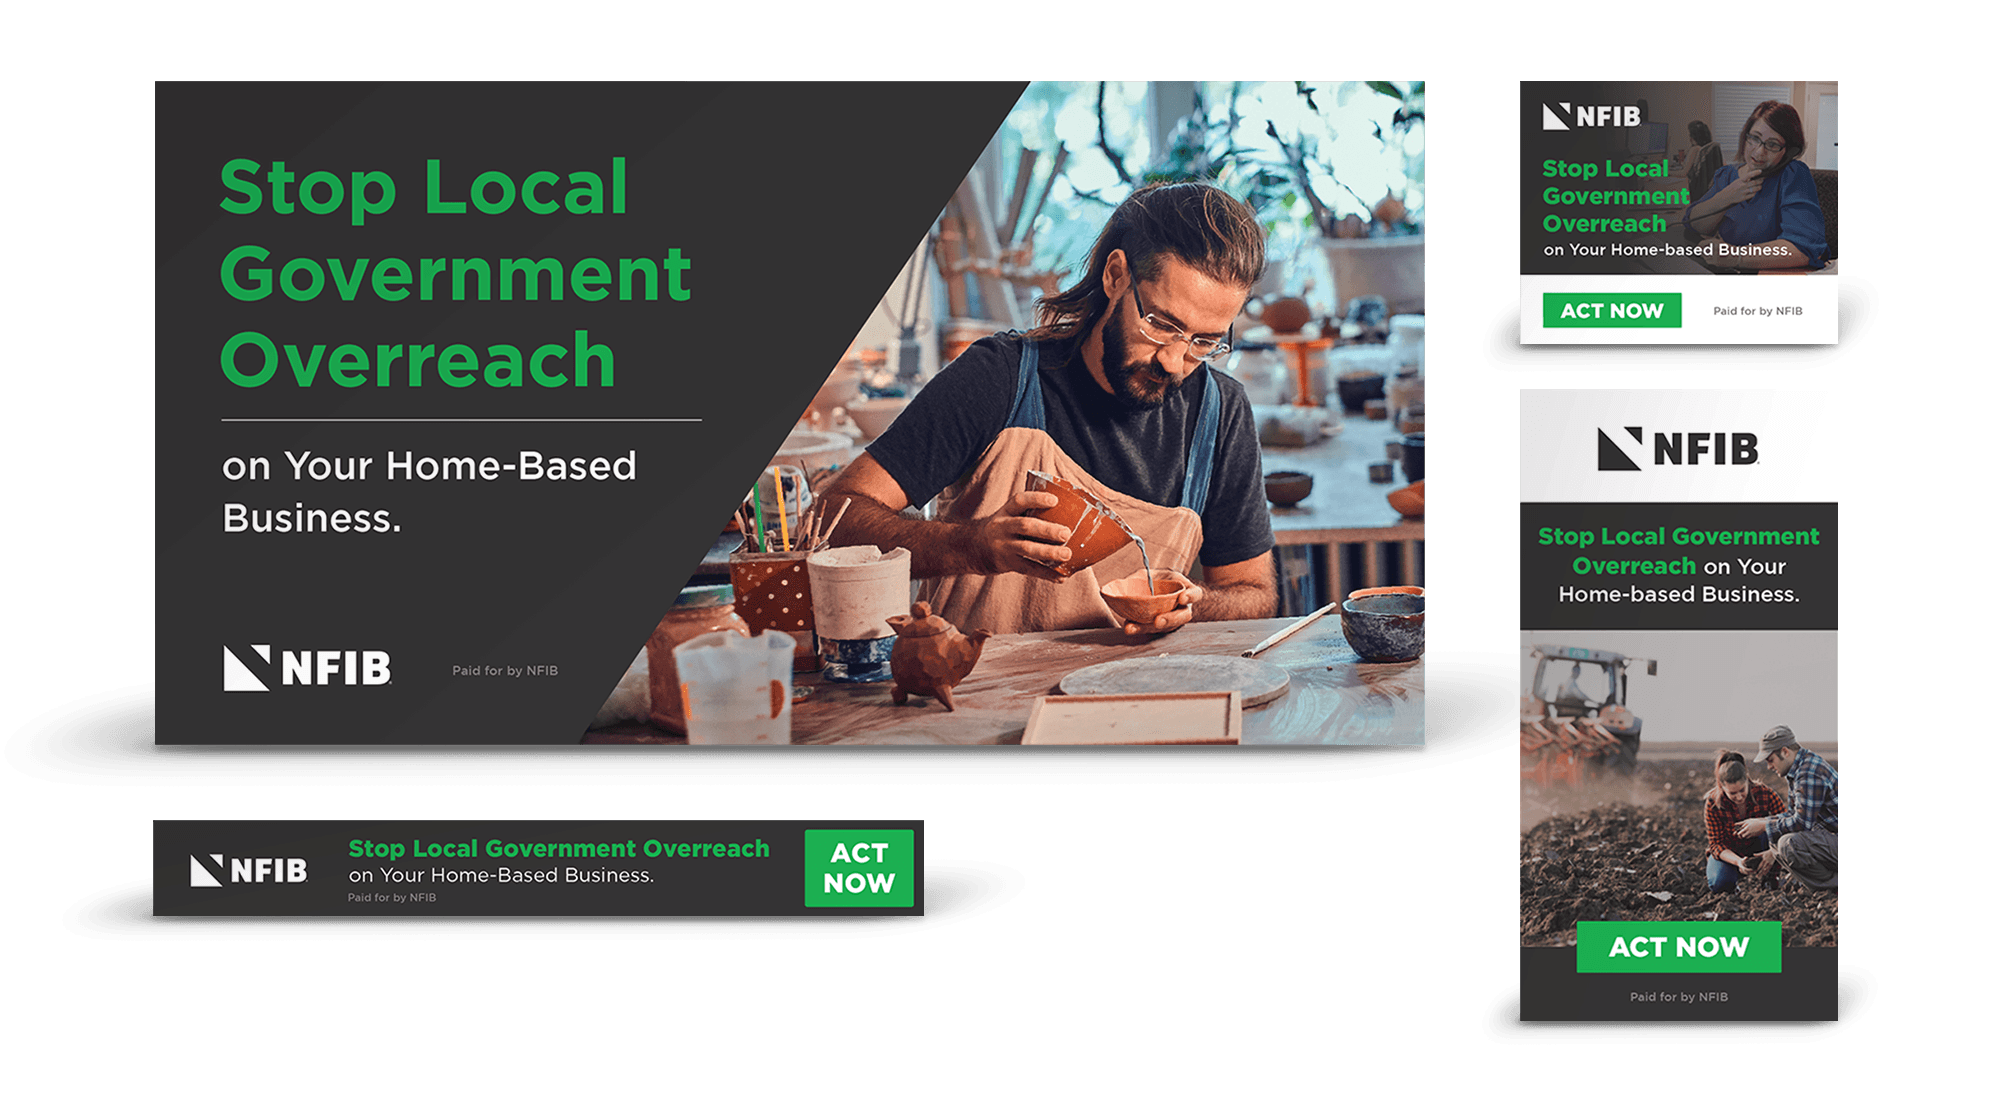This screenshot has width=2000, height=1100.
Task: Click the NFIB logo in large ad
Action: coord(307,668)
